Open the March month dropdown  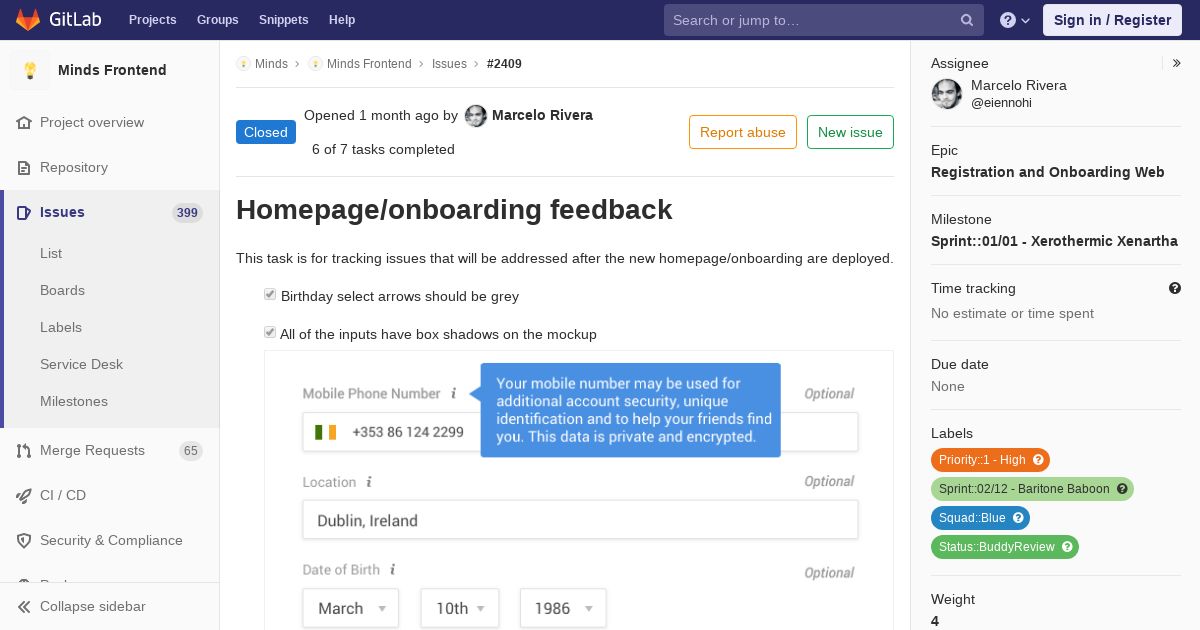pyautogui.click(x=351, y=608)
